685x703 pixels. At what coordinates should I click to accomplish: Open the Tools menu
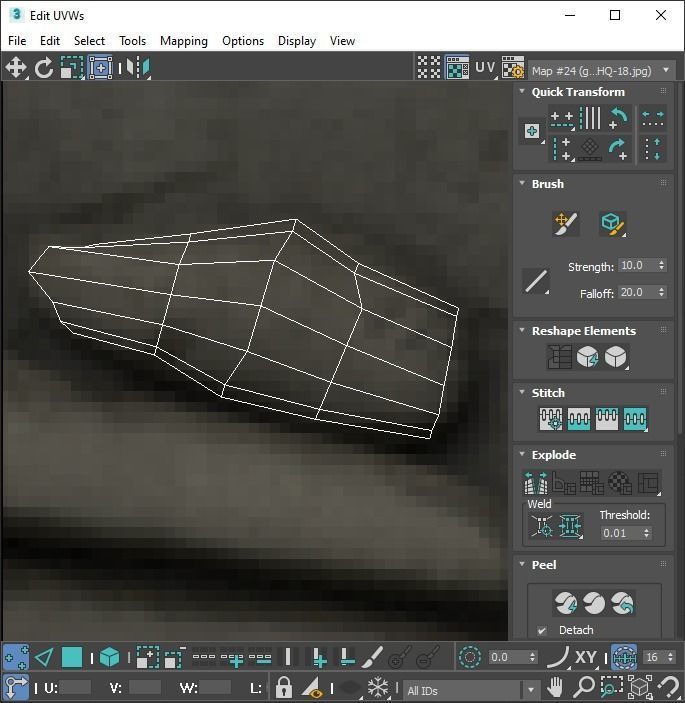coord(132,41)
